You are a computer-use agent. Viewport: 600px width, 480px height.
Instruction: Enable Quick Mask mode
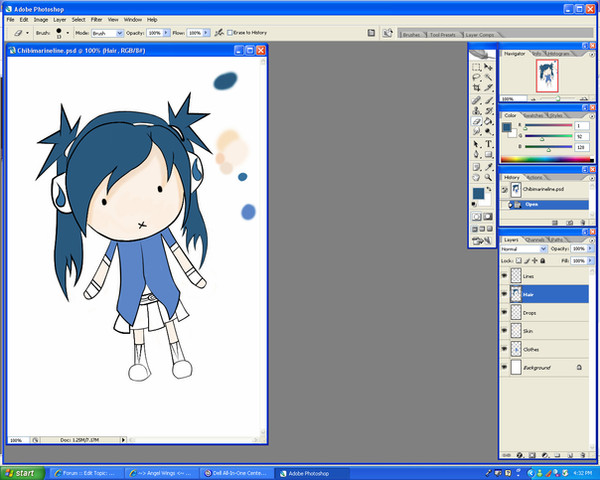coord(488,217)
